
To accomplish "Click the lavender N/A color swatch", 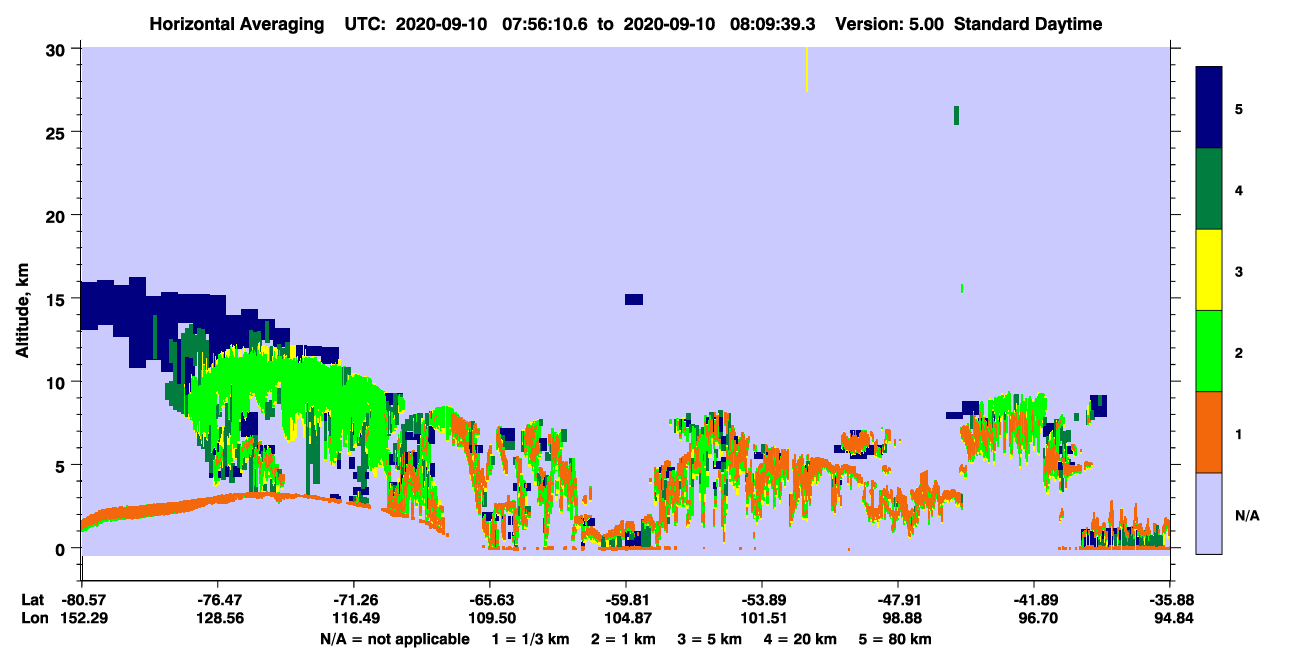I will 1209,513.
